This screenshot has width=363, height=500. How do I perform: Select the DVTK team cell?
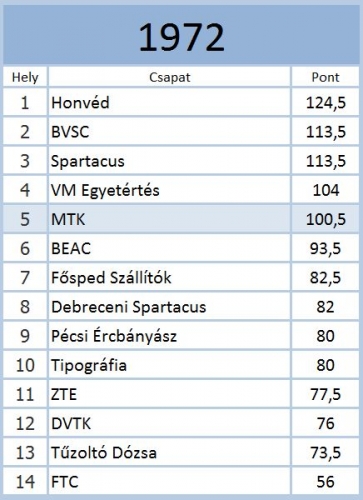[x=169, y=423]
